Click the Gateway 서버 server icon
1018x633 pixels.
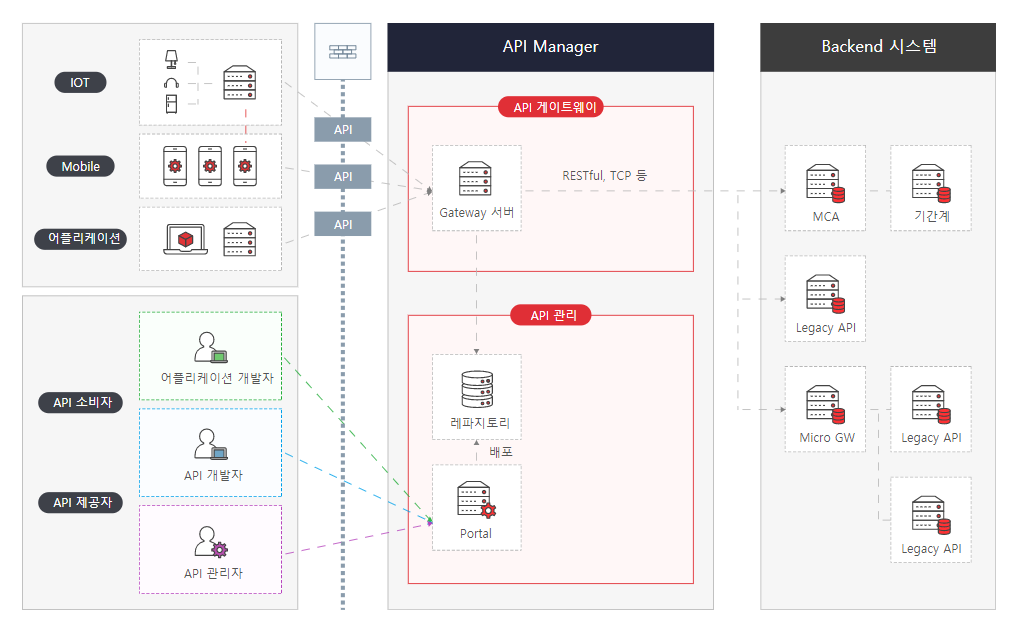[x=475, y=179]
